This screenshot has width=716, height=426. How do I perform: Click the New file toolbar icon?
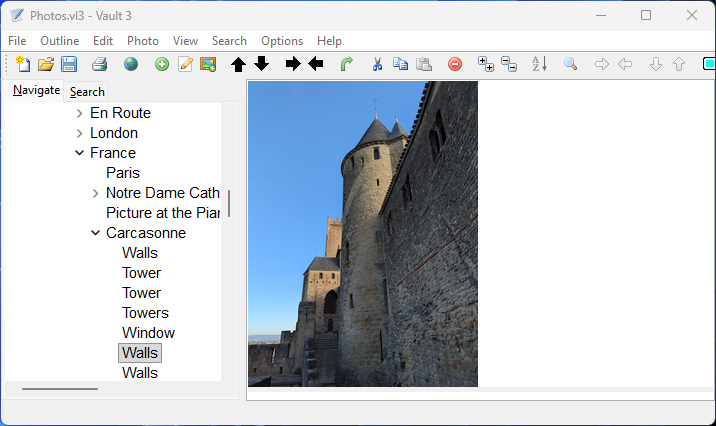[x=23, y=64]
